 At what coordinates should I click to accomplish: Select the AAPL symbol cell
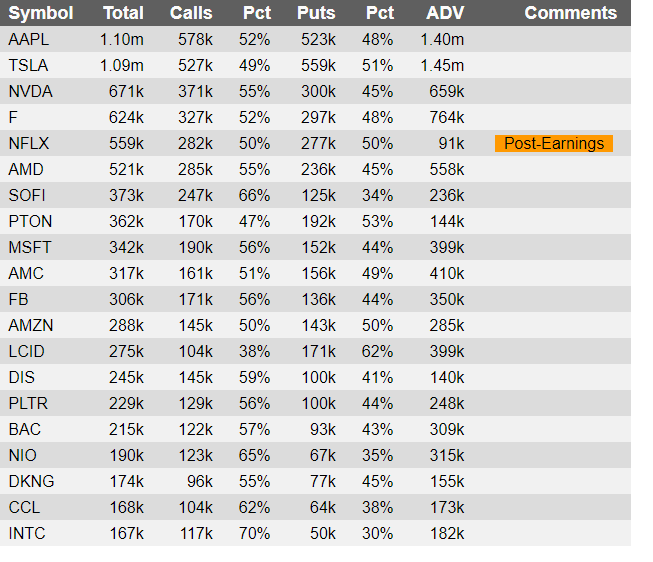click(28, 39)
